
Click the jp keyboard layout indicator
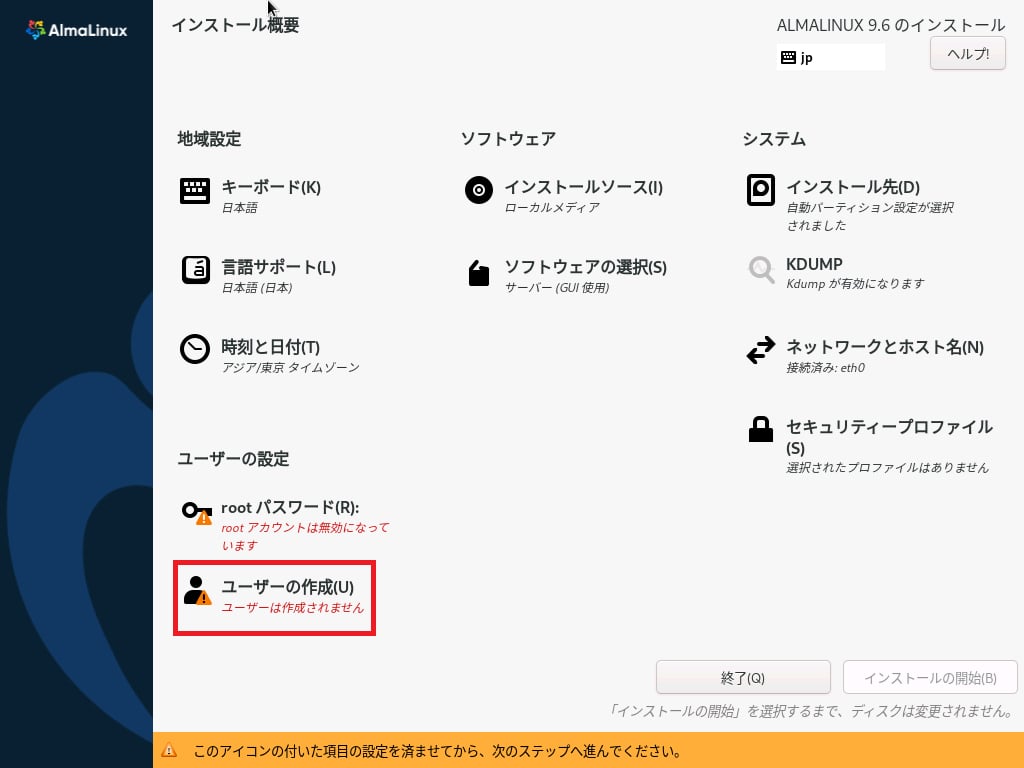point(830,58)
